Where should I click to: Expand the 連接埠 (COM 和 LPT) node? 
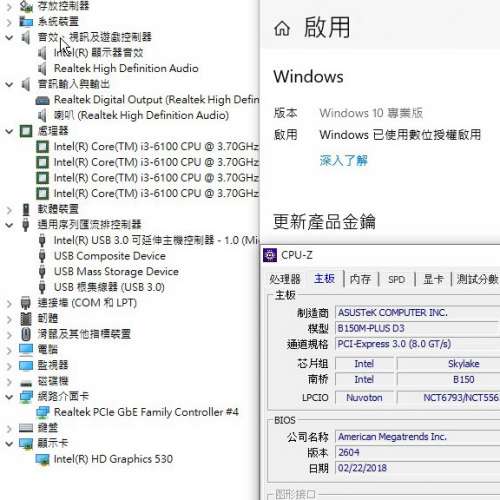click(9, 303)
